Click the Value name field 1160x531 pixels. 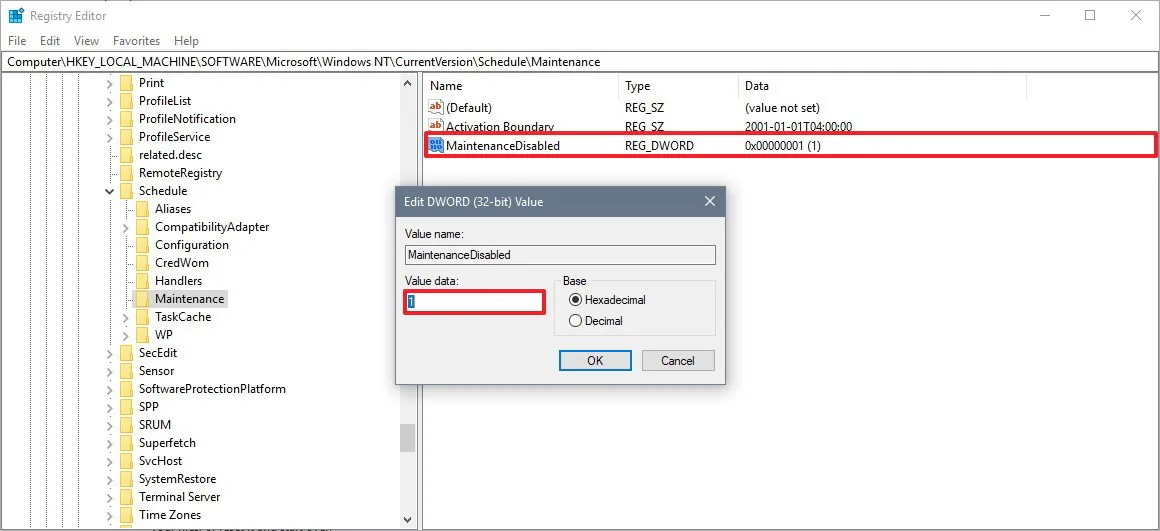coord(560,255)
